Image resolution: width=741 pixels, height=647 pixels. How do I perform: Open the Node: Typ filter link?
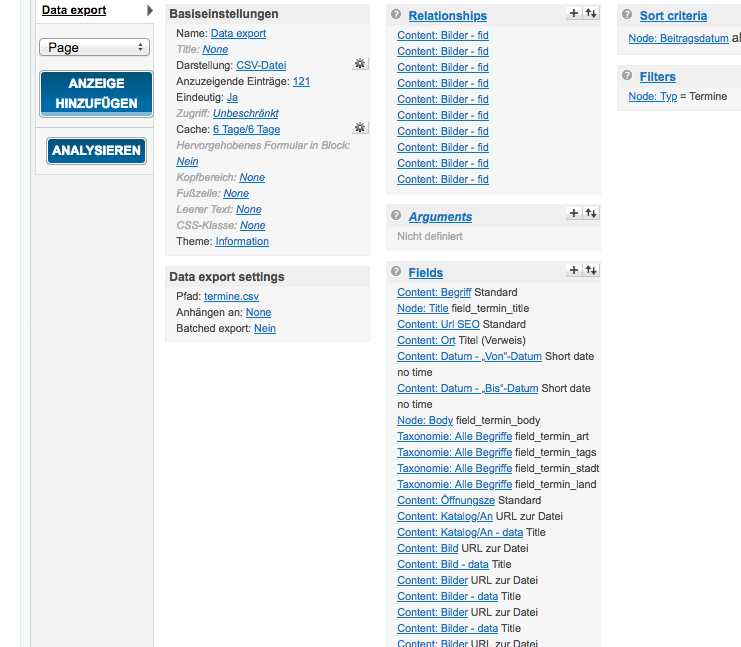[652, 96]
